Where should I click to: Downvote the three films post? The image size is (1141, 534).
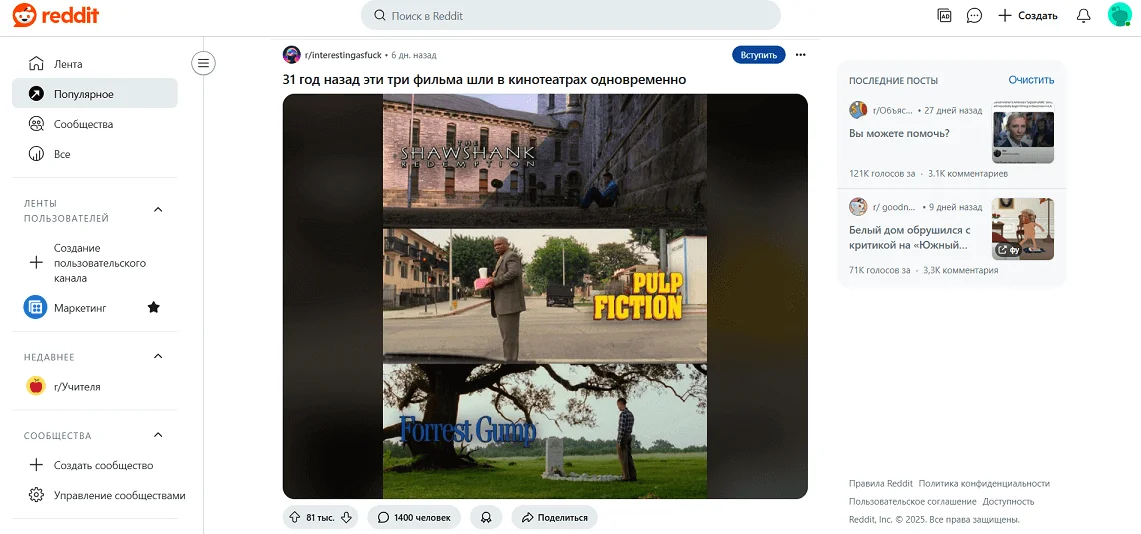tap(346, 517)
